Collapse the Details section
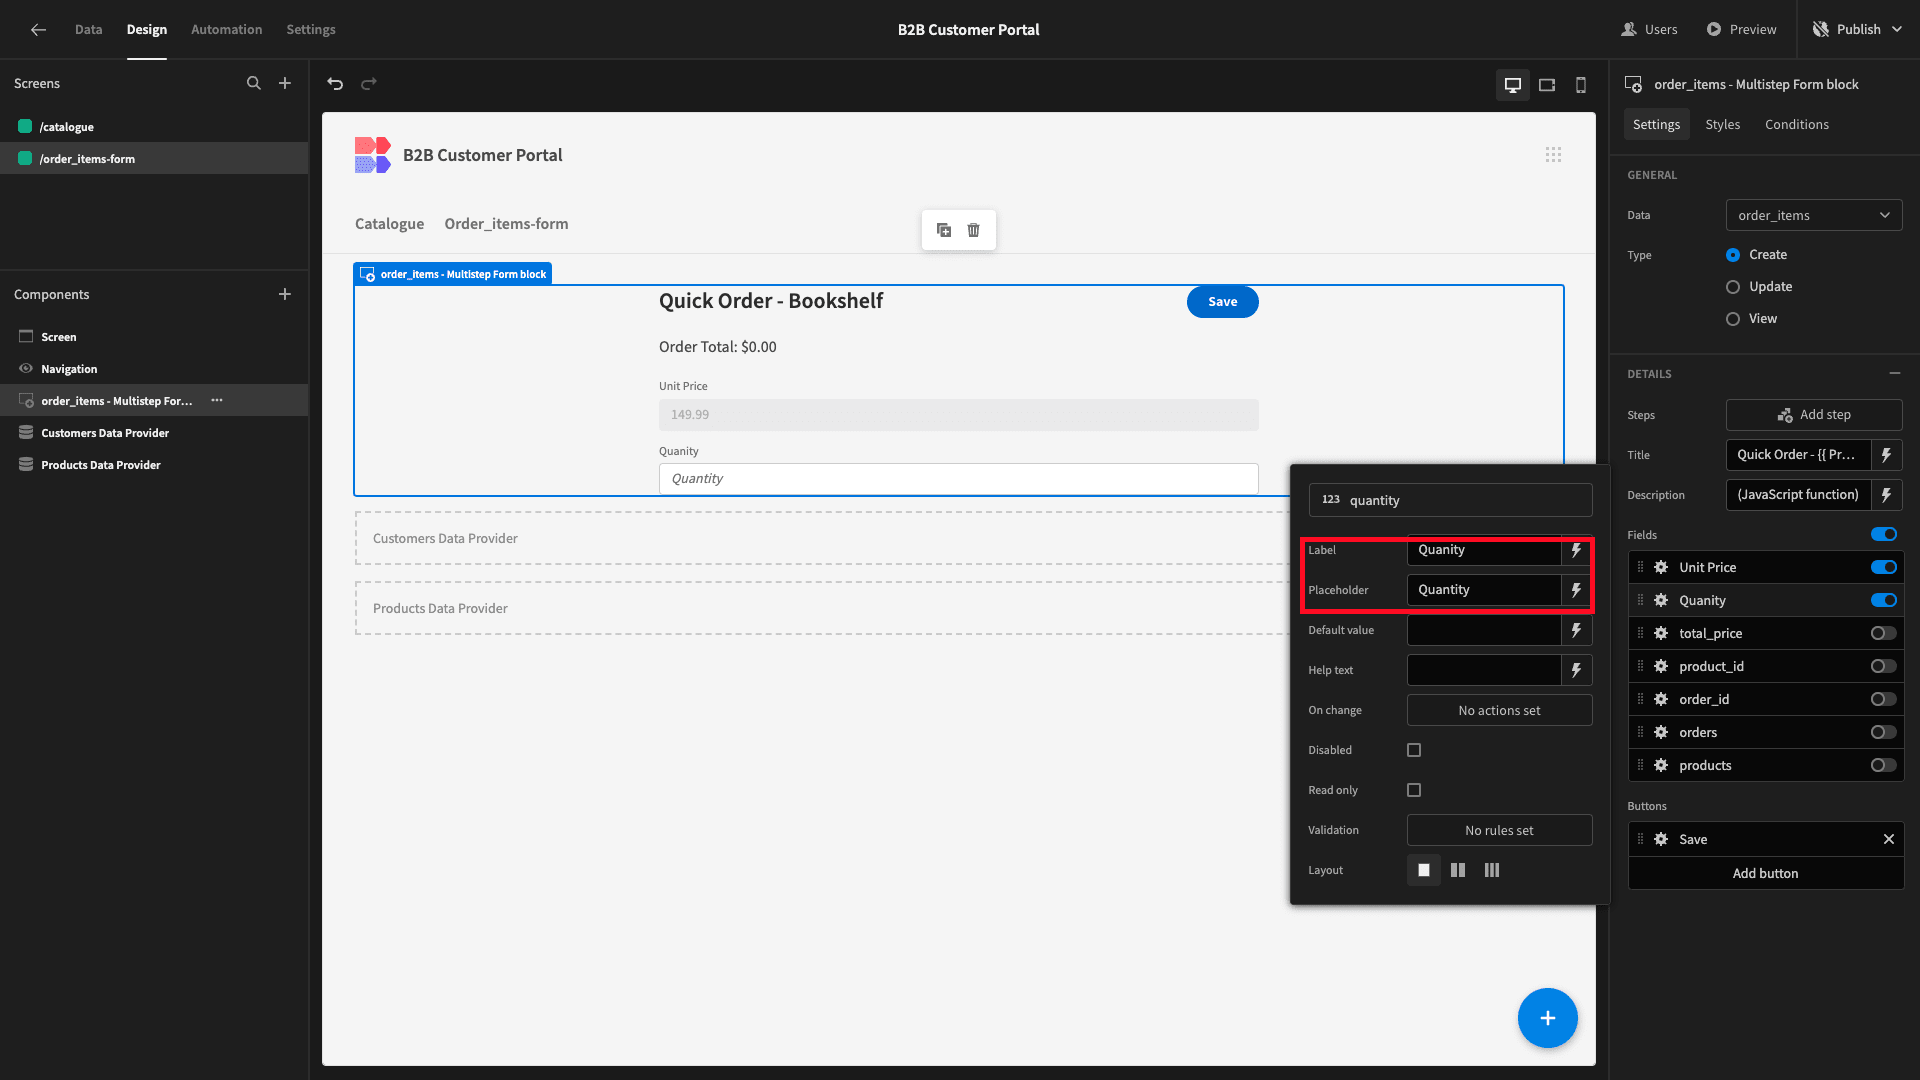This screenshot has width=1920, height=1080. click(x=1895, y=373)
